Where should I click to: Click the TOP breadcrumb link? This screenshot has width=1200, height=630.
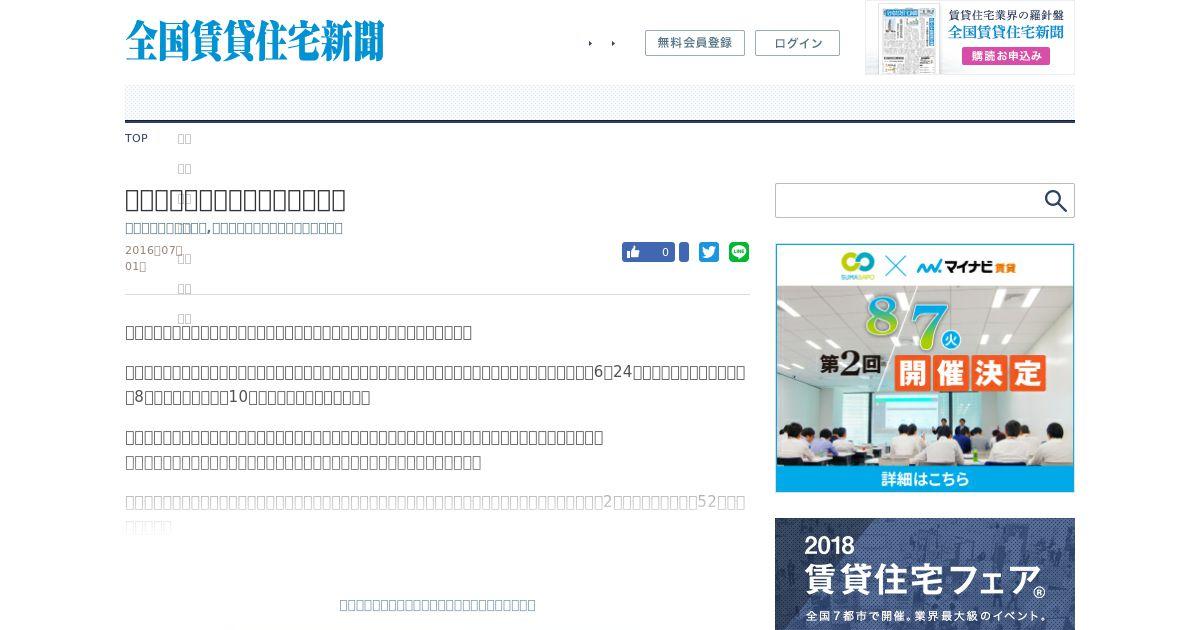[x=136, y=139]
